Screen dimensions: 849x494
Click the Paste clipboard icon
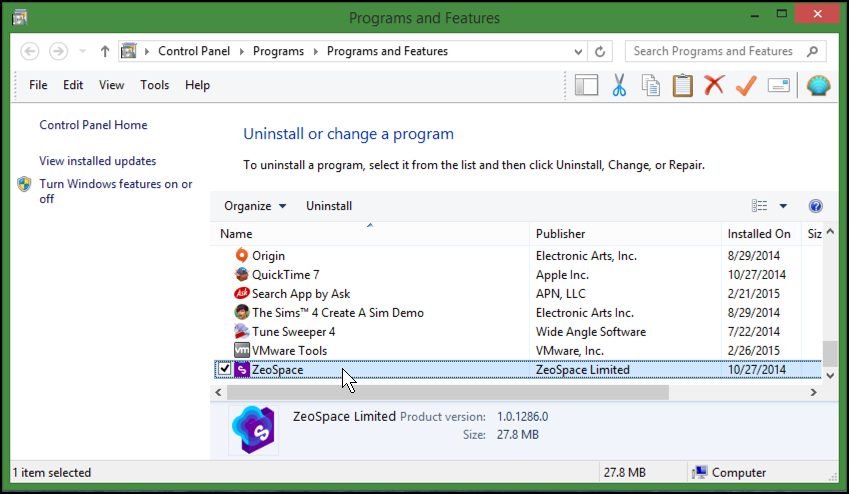click(682, 85)
